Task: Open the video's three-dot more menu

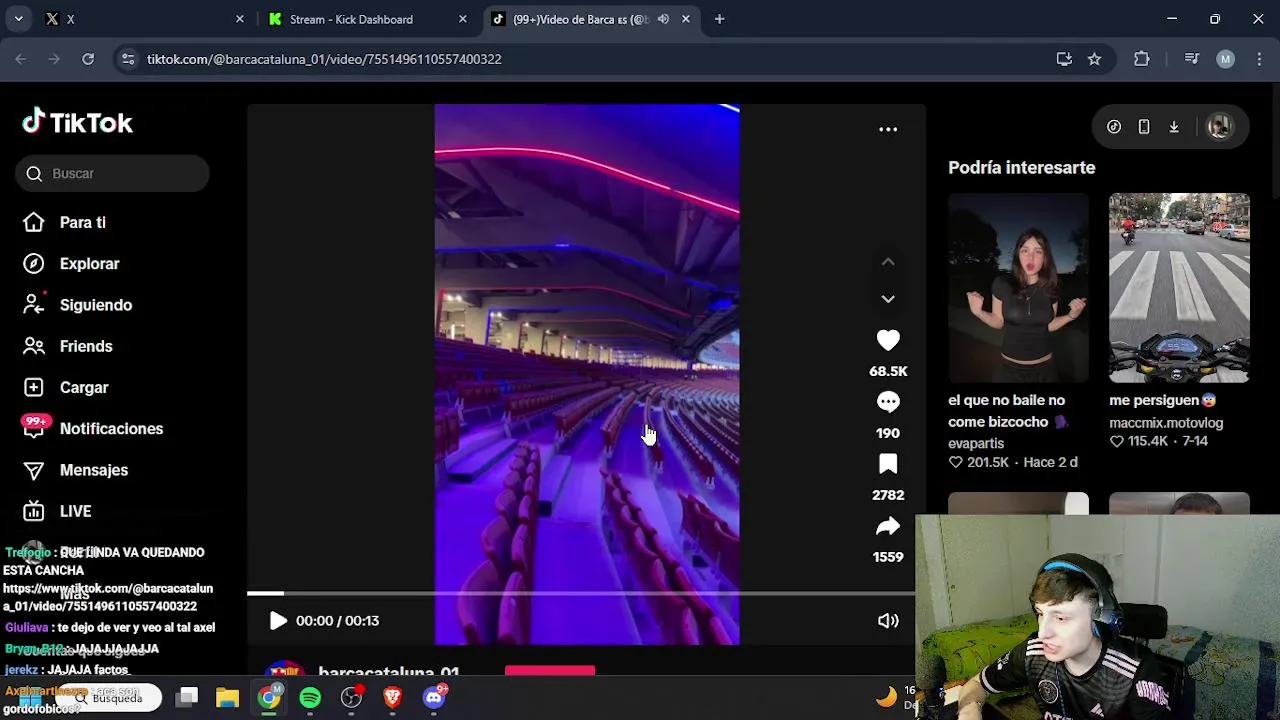Action: click(x=888, y=129)
